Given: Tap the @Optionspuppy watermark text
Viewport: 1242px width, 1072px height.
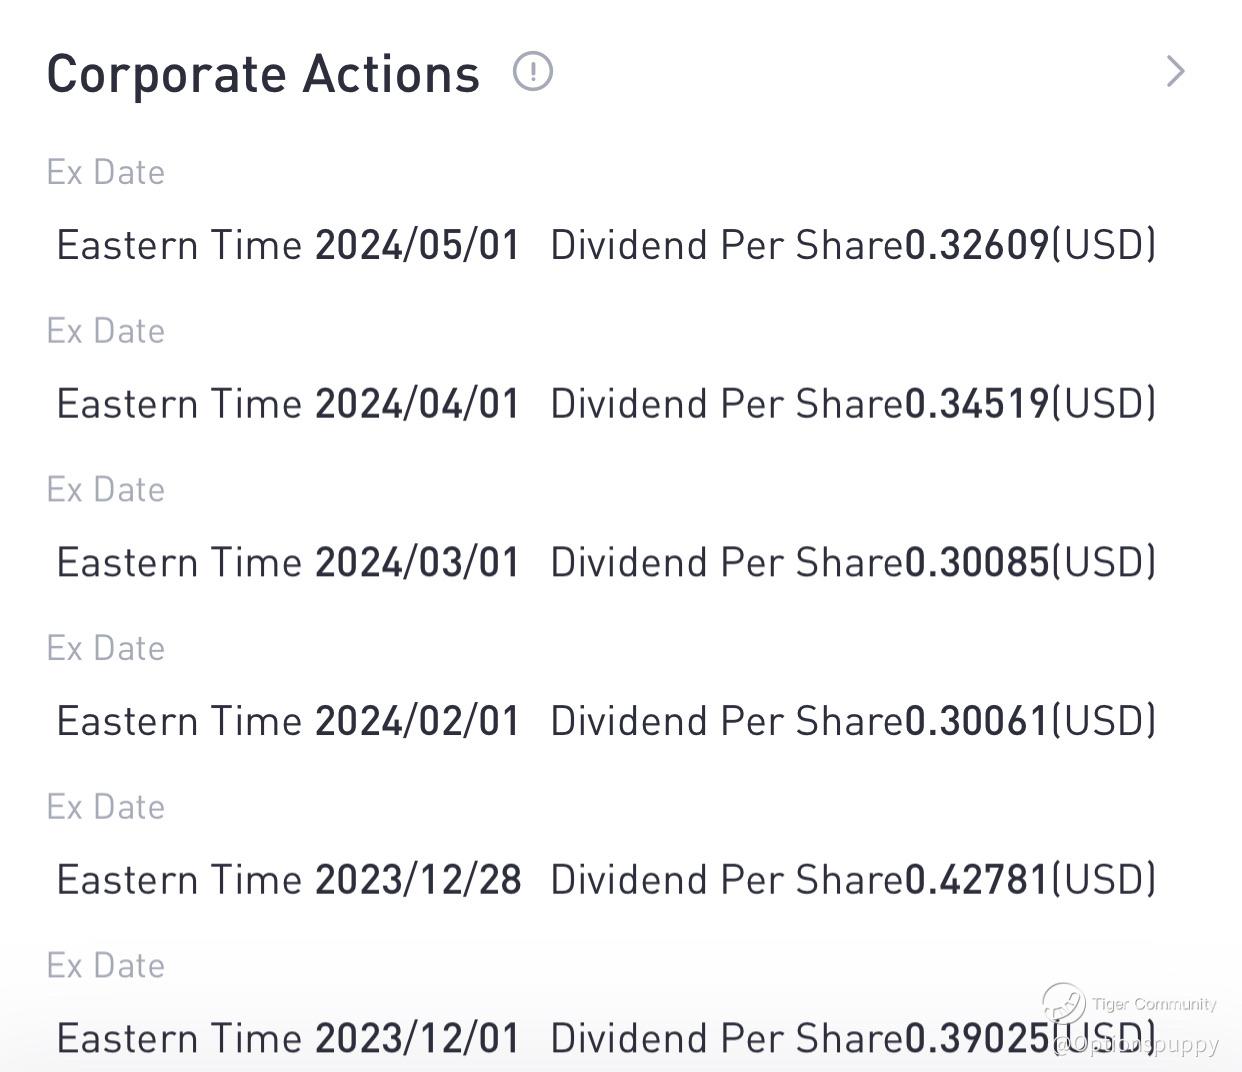Looking at the screenshot, I should pyautogui.click(x=1136, y=1045).
